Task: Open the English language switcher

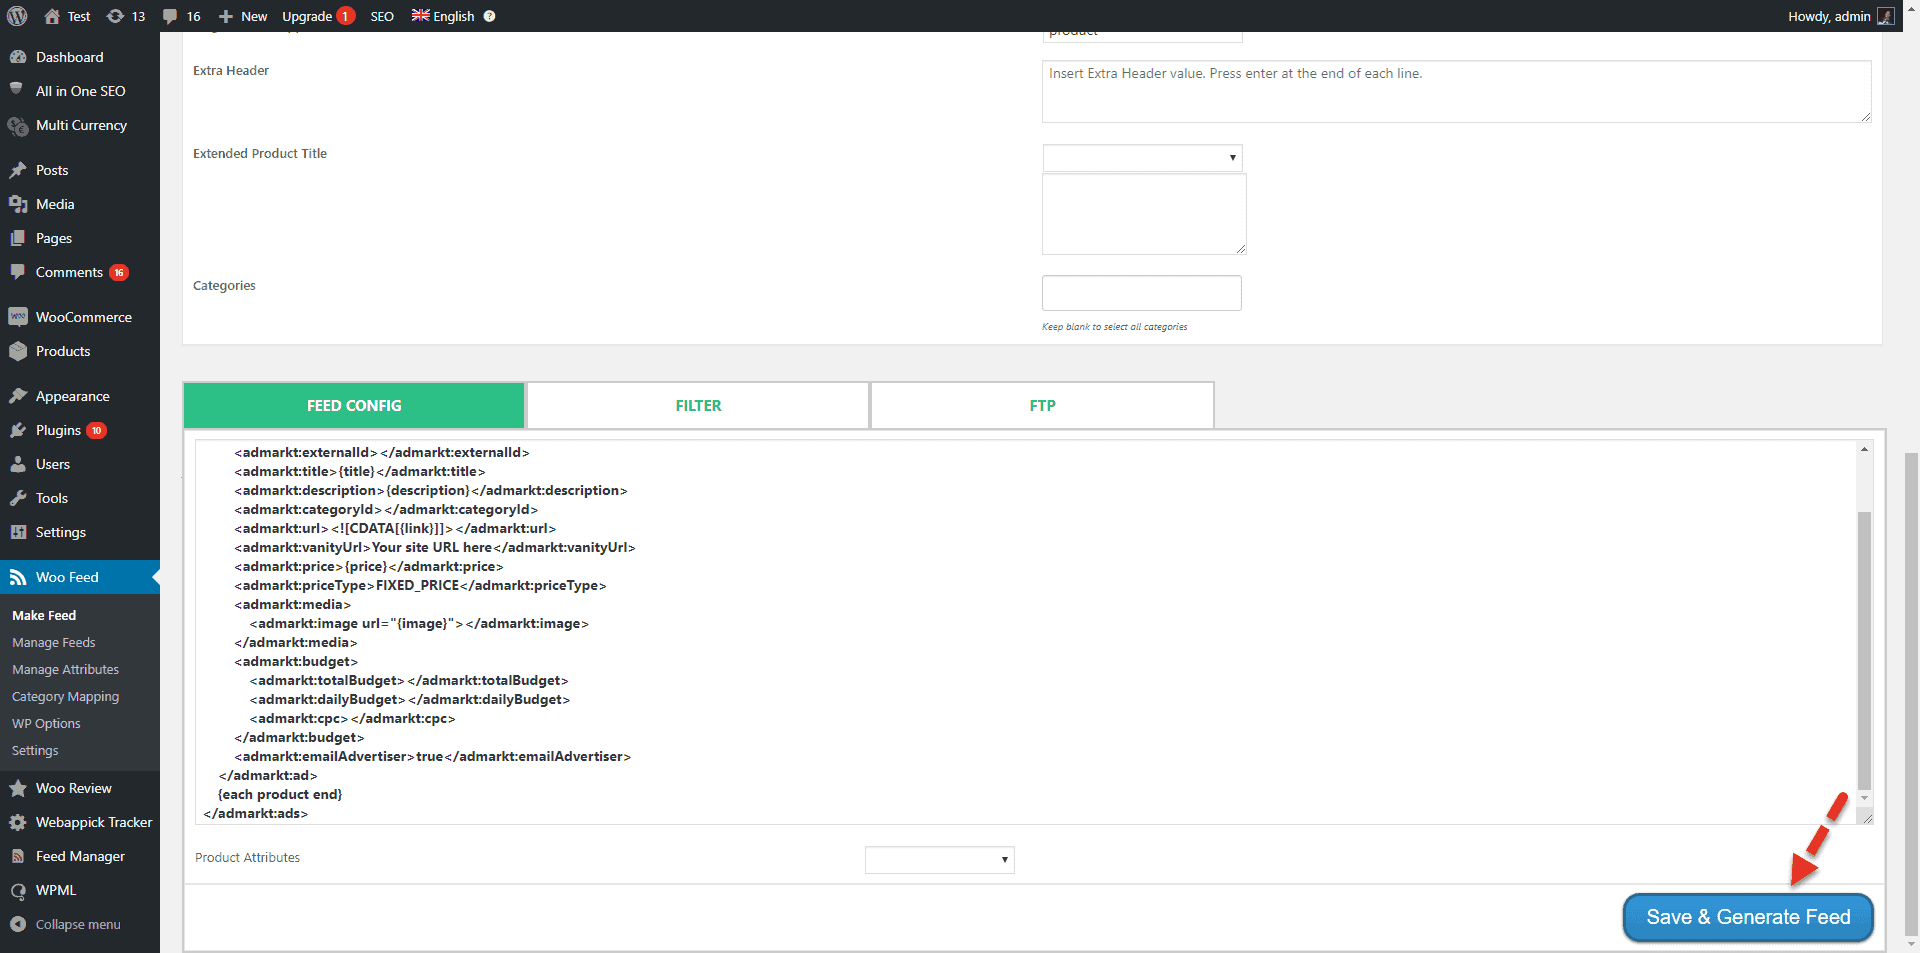Action: [443, 16]
